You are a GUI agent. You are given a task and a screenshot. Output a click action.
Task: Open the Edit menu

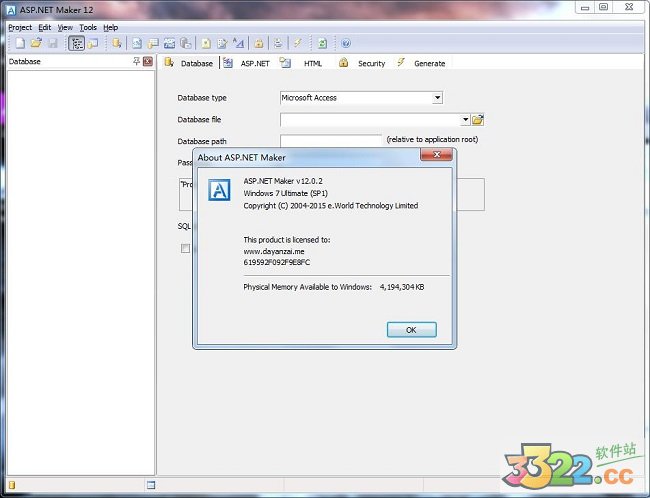coord(44,27)
